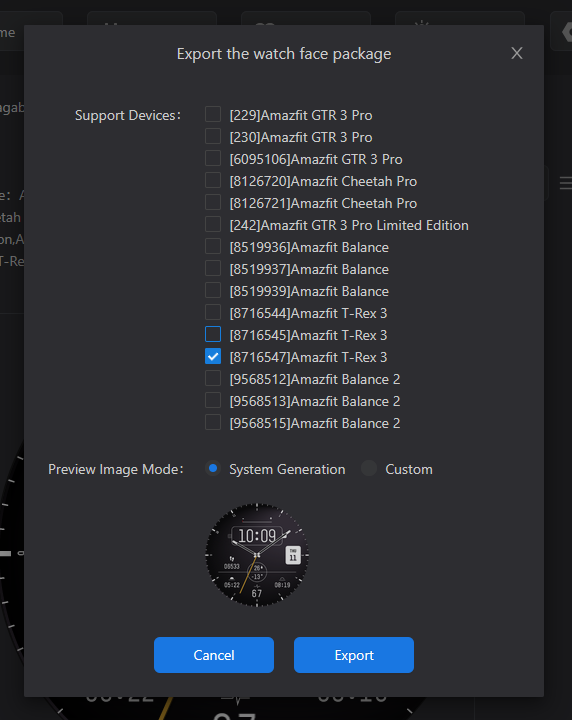Enable [9568515]Amazfit Balance 2 device

point(213,422)
